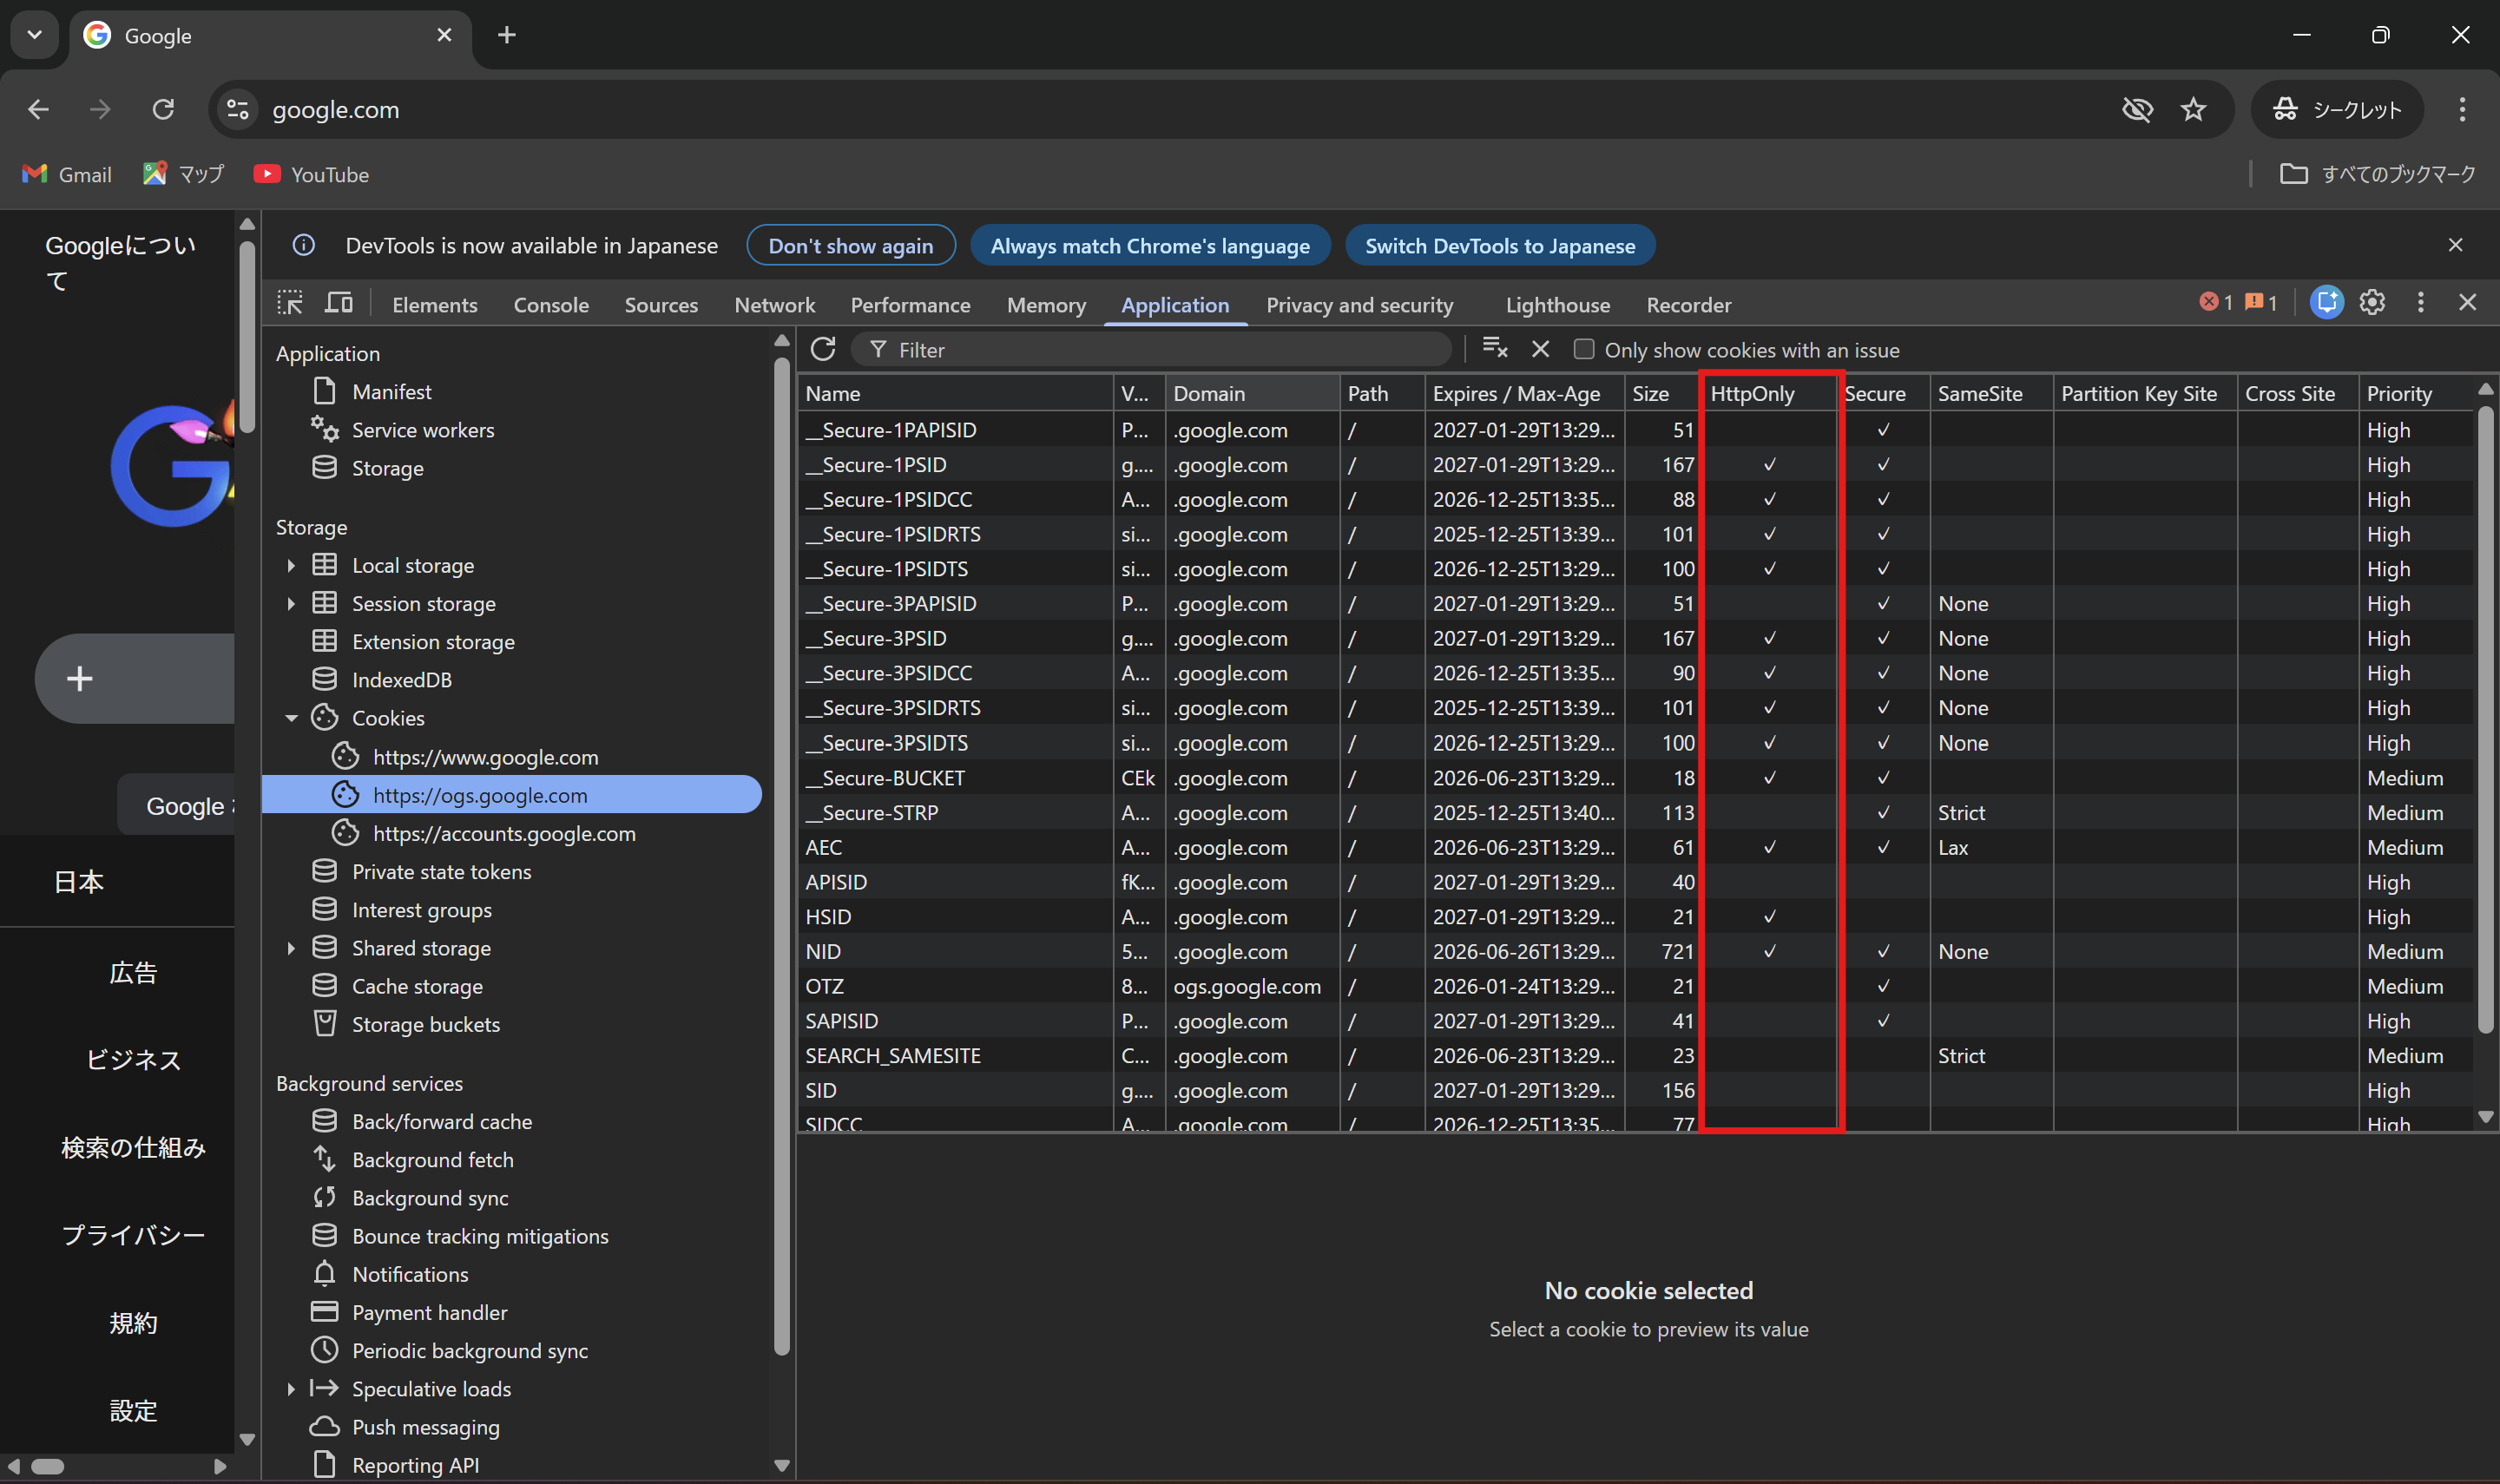Bookmark this page with star icon

pos(2193,109)
